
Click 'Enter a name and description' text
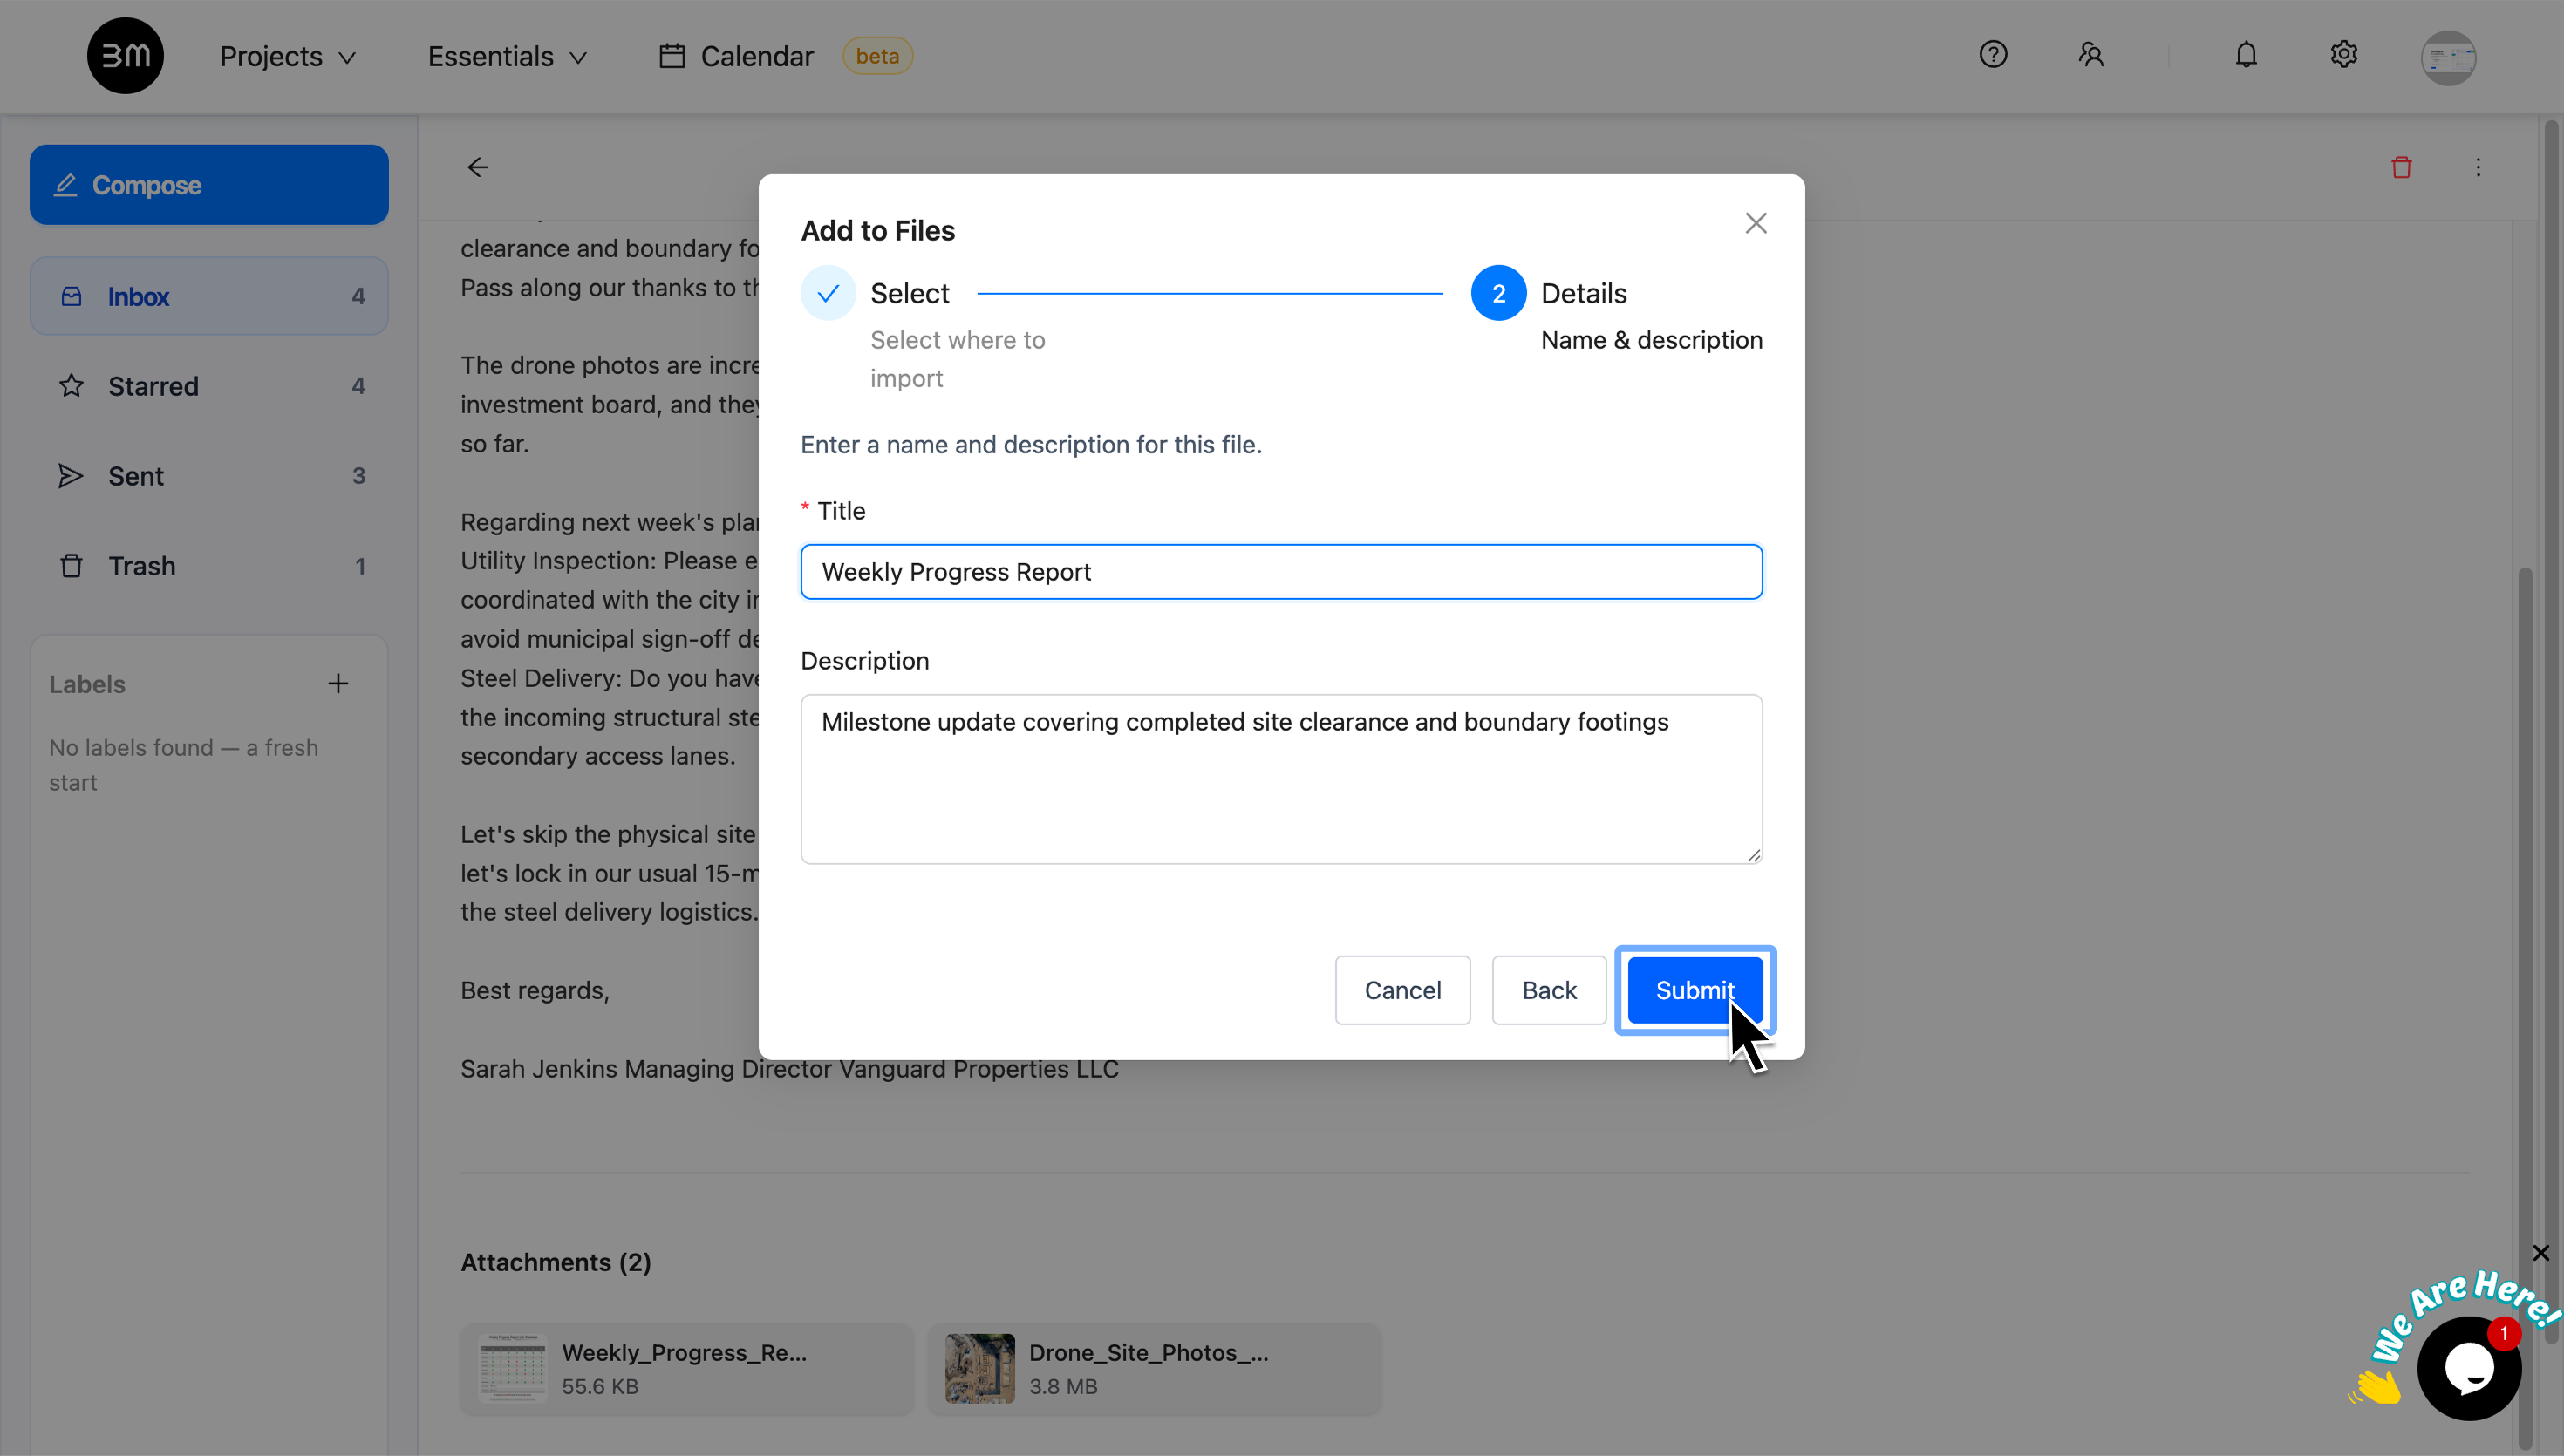[1031, 444]
